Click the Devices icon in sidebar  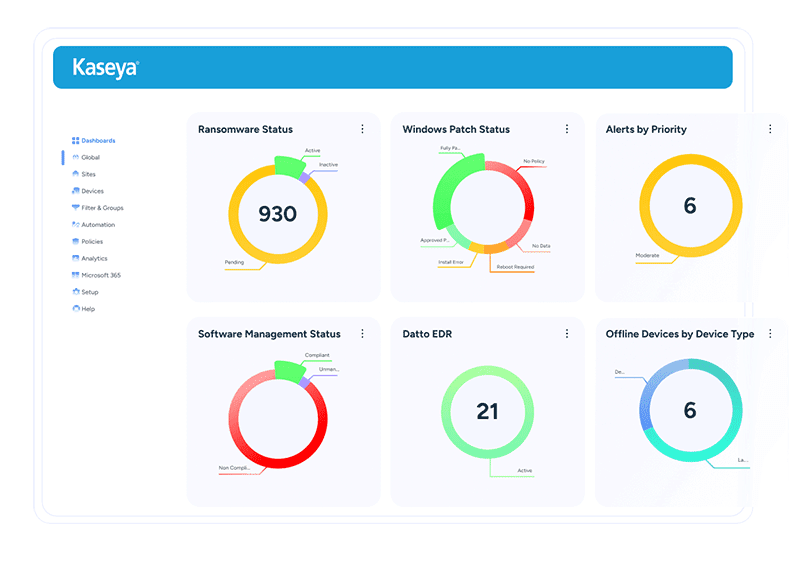[x=75, y=191]
